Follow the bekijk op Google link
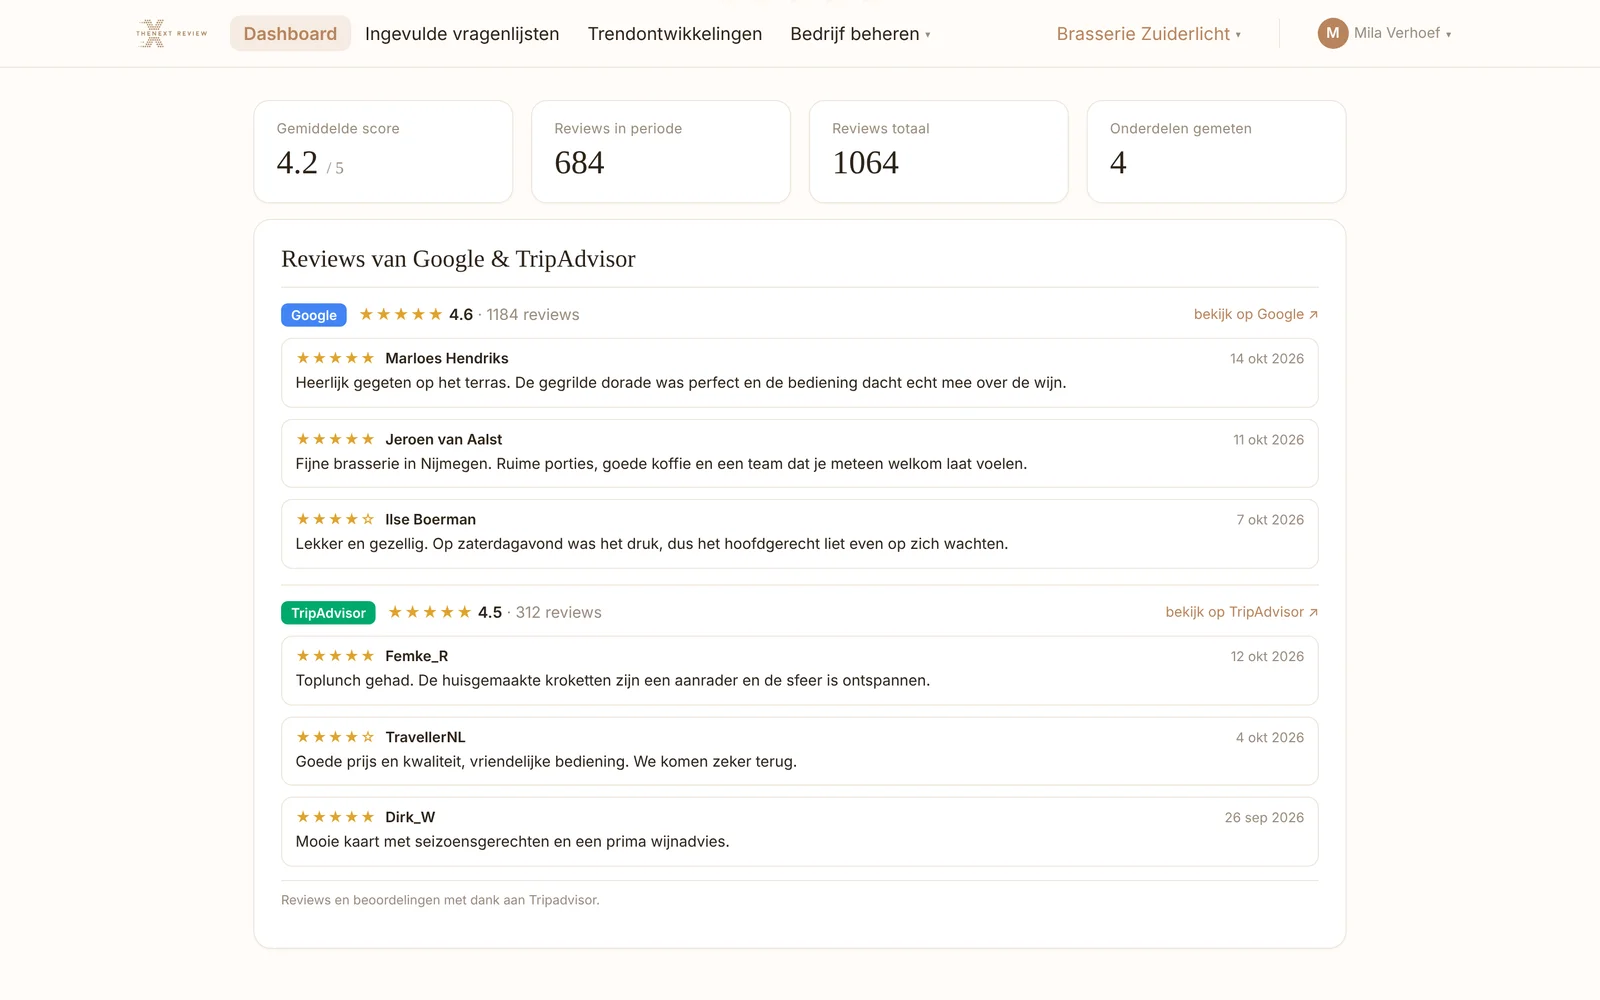 (x=1256, y=314)
